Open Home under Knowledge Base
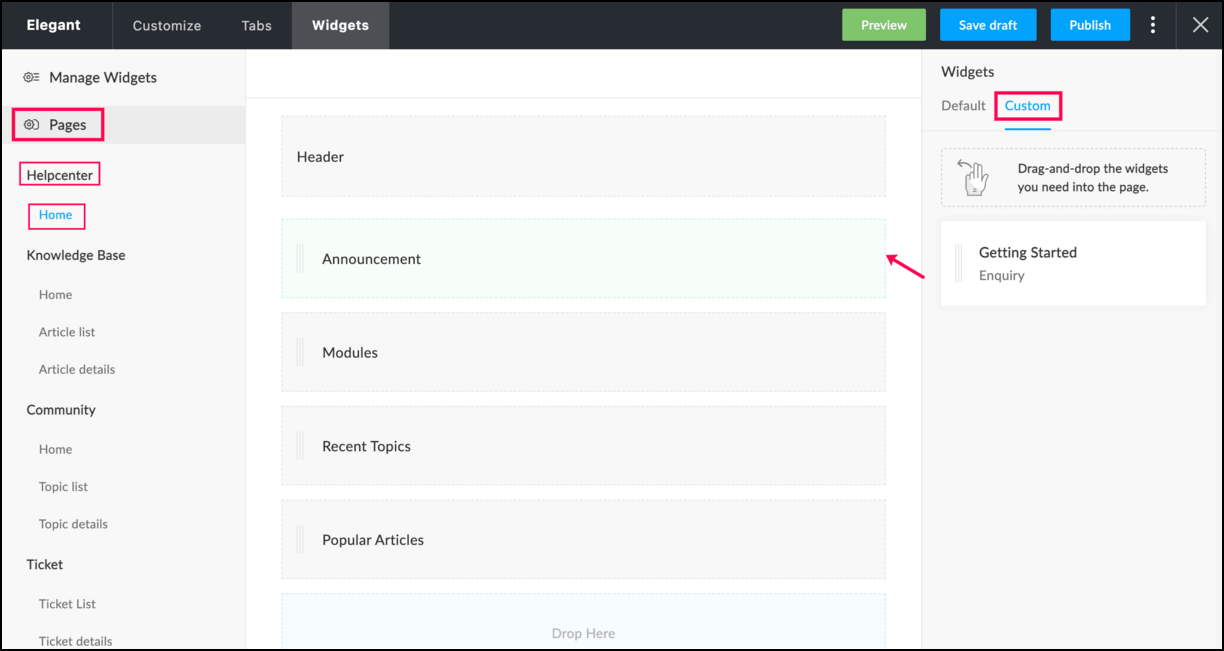This screenshot has width=1224, height=651. 56,295
